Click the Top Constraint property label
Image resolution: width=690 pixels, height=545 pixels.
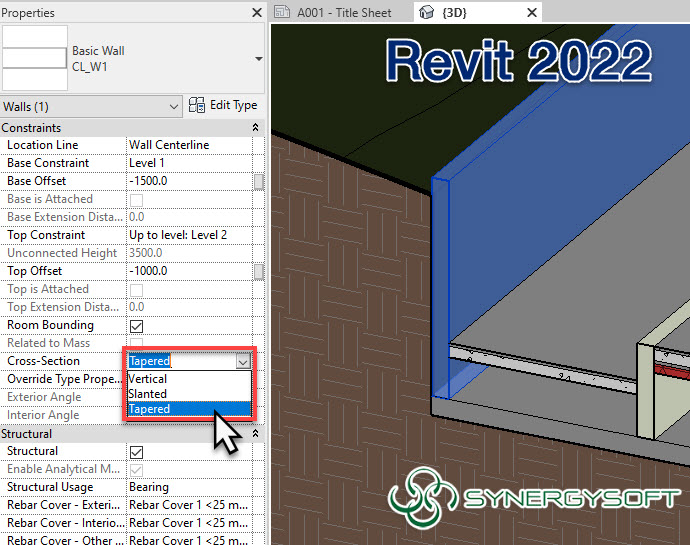46,235
